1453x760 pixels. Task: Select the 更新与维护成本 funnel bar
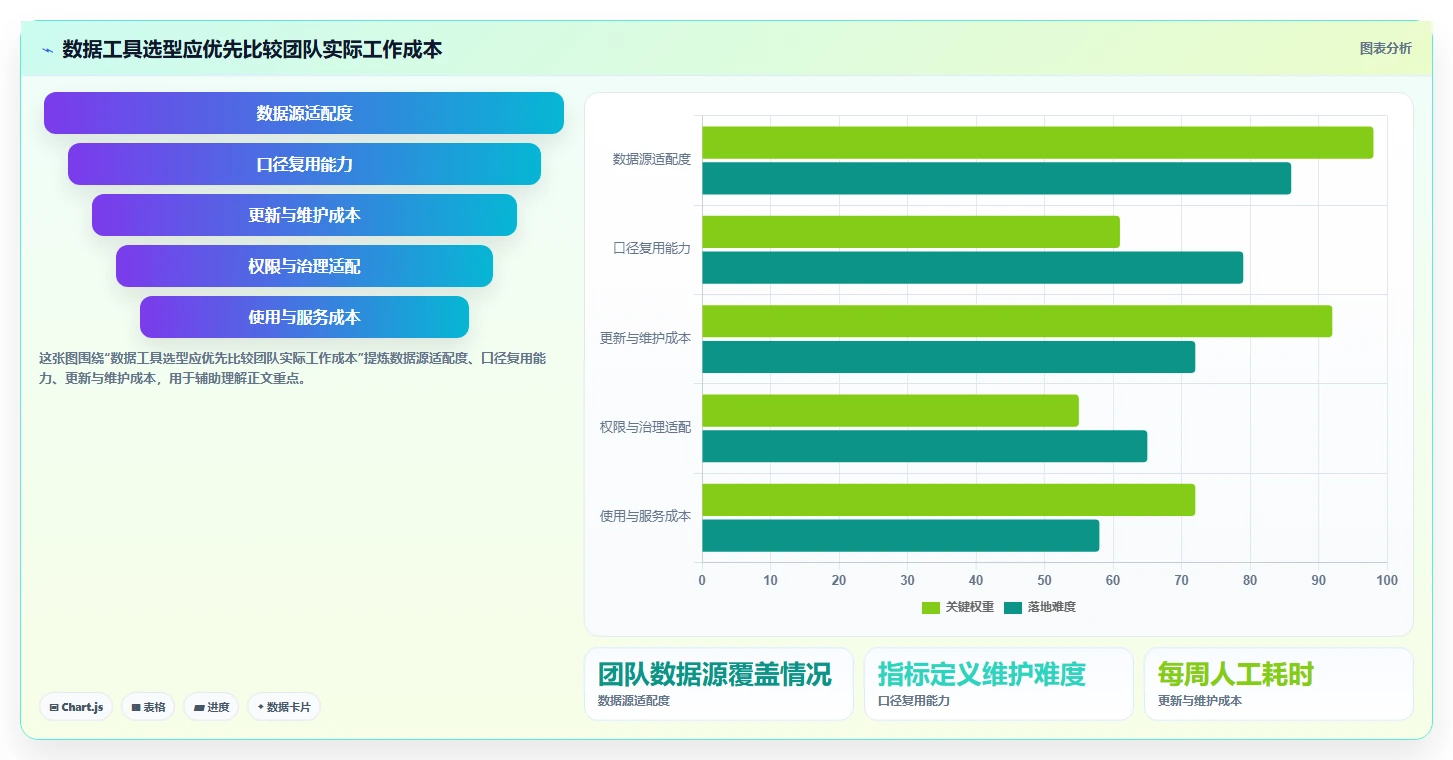coord(304,215)
